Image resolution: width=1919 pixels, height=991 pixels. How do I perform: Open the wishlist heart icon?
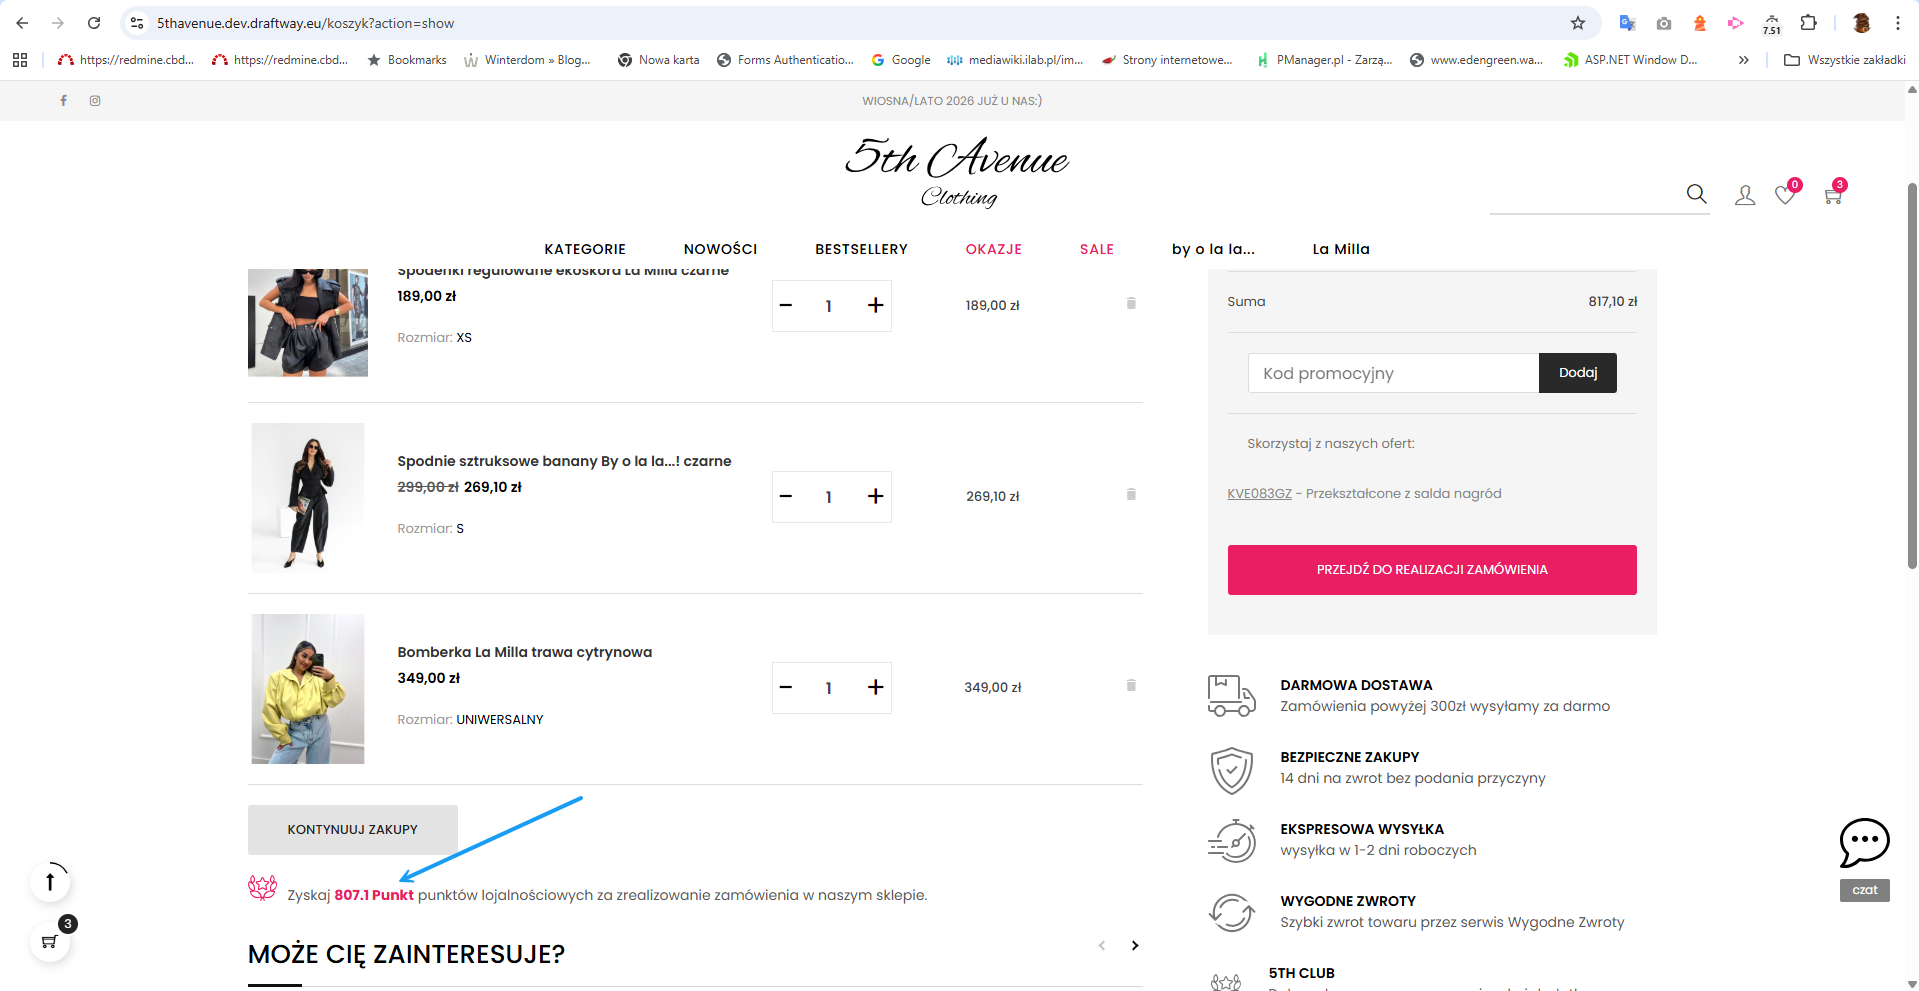(1785, 195)
